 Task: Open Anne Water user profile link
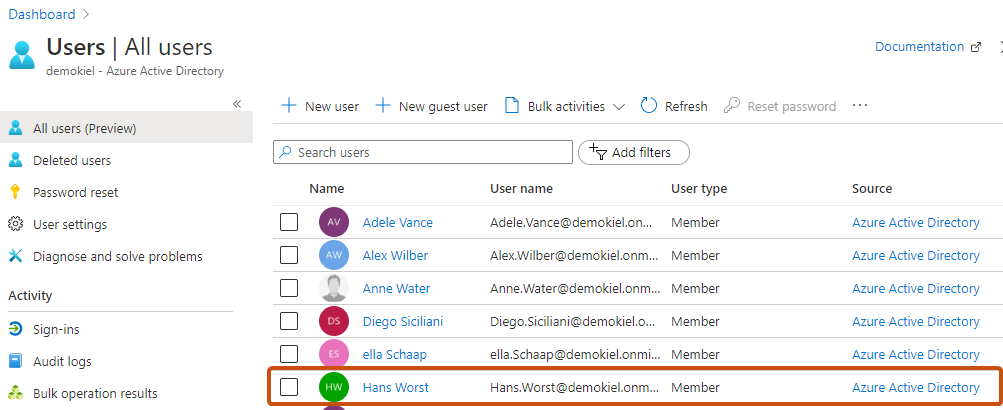[397, 288]
